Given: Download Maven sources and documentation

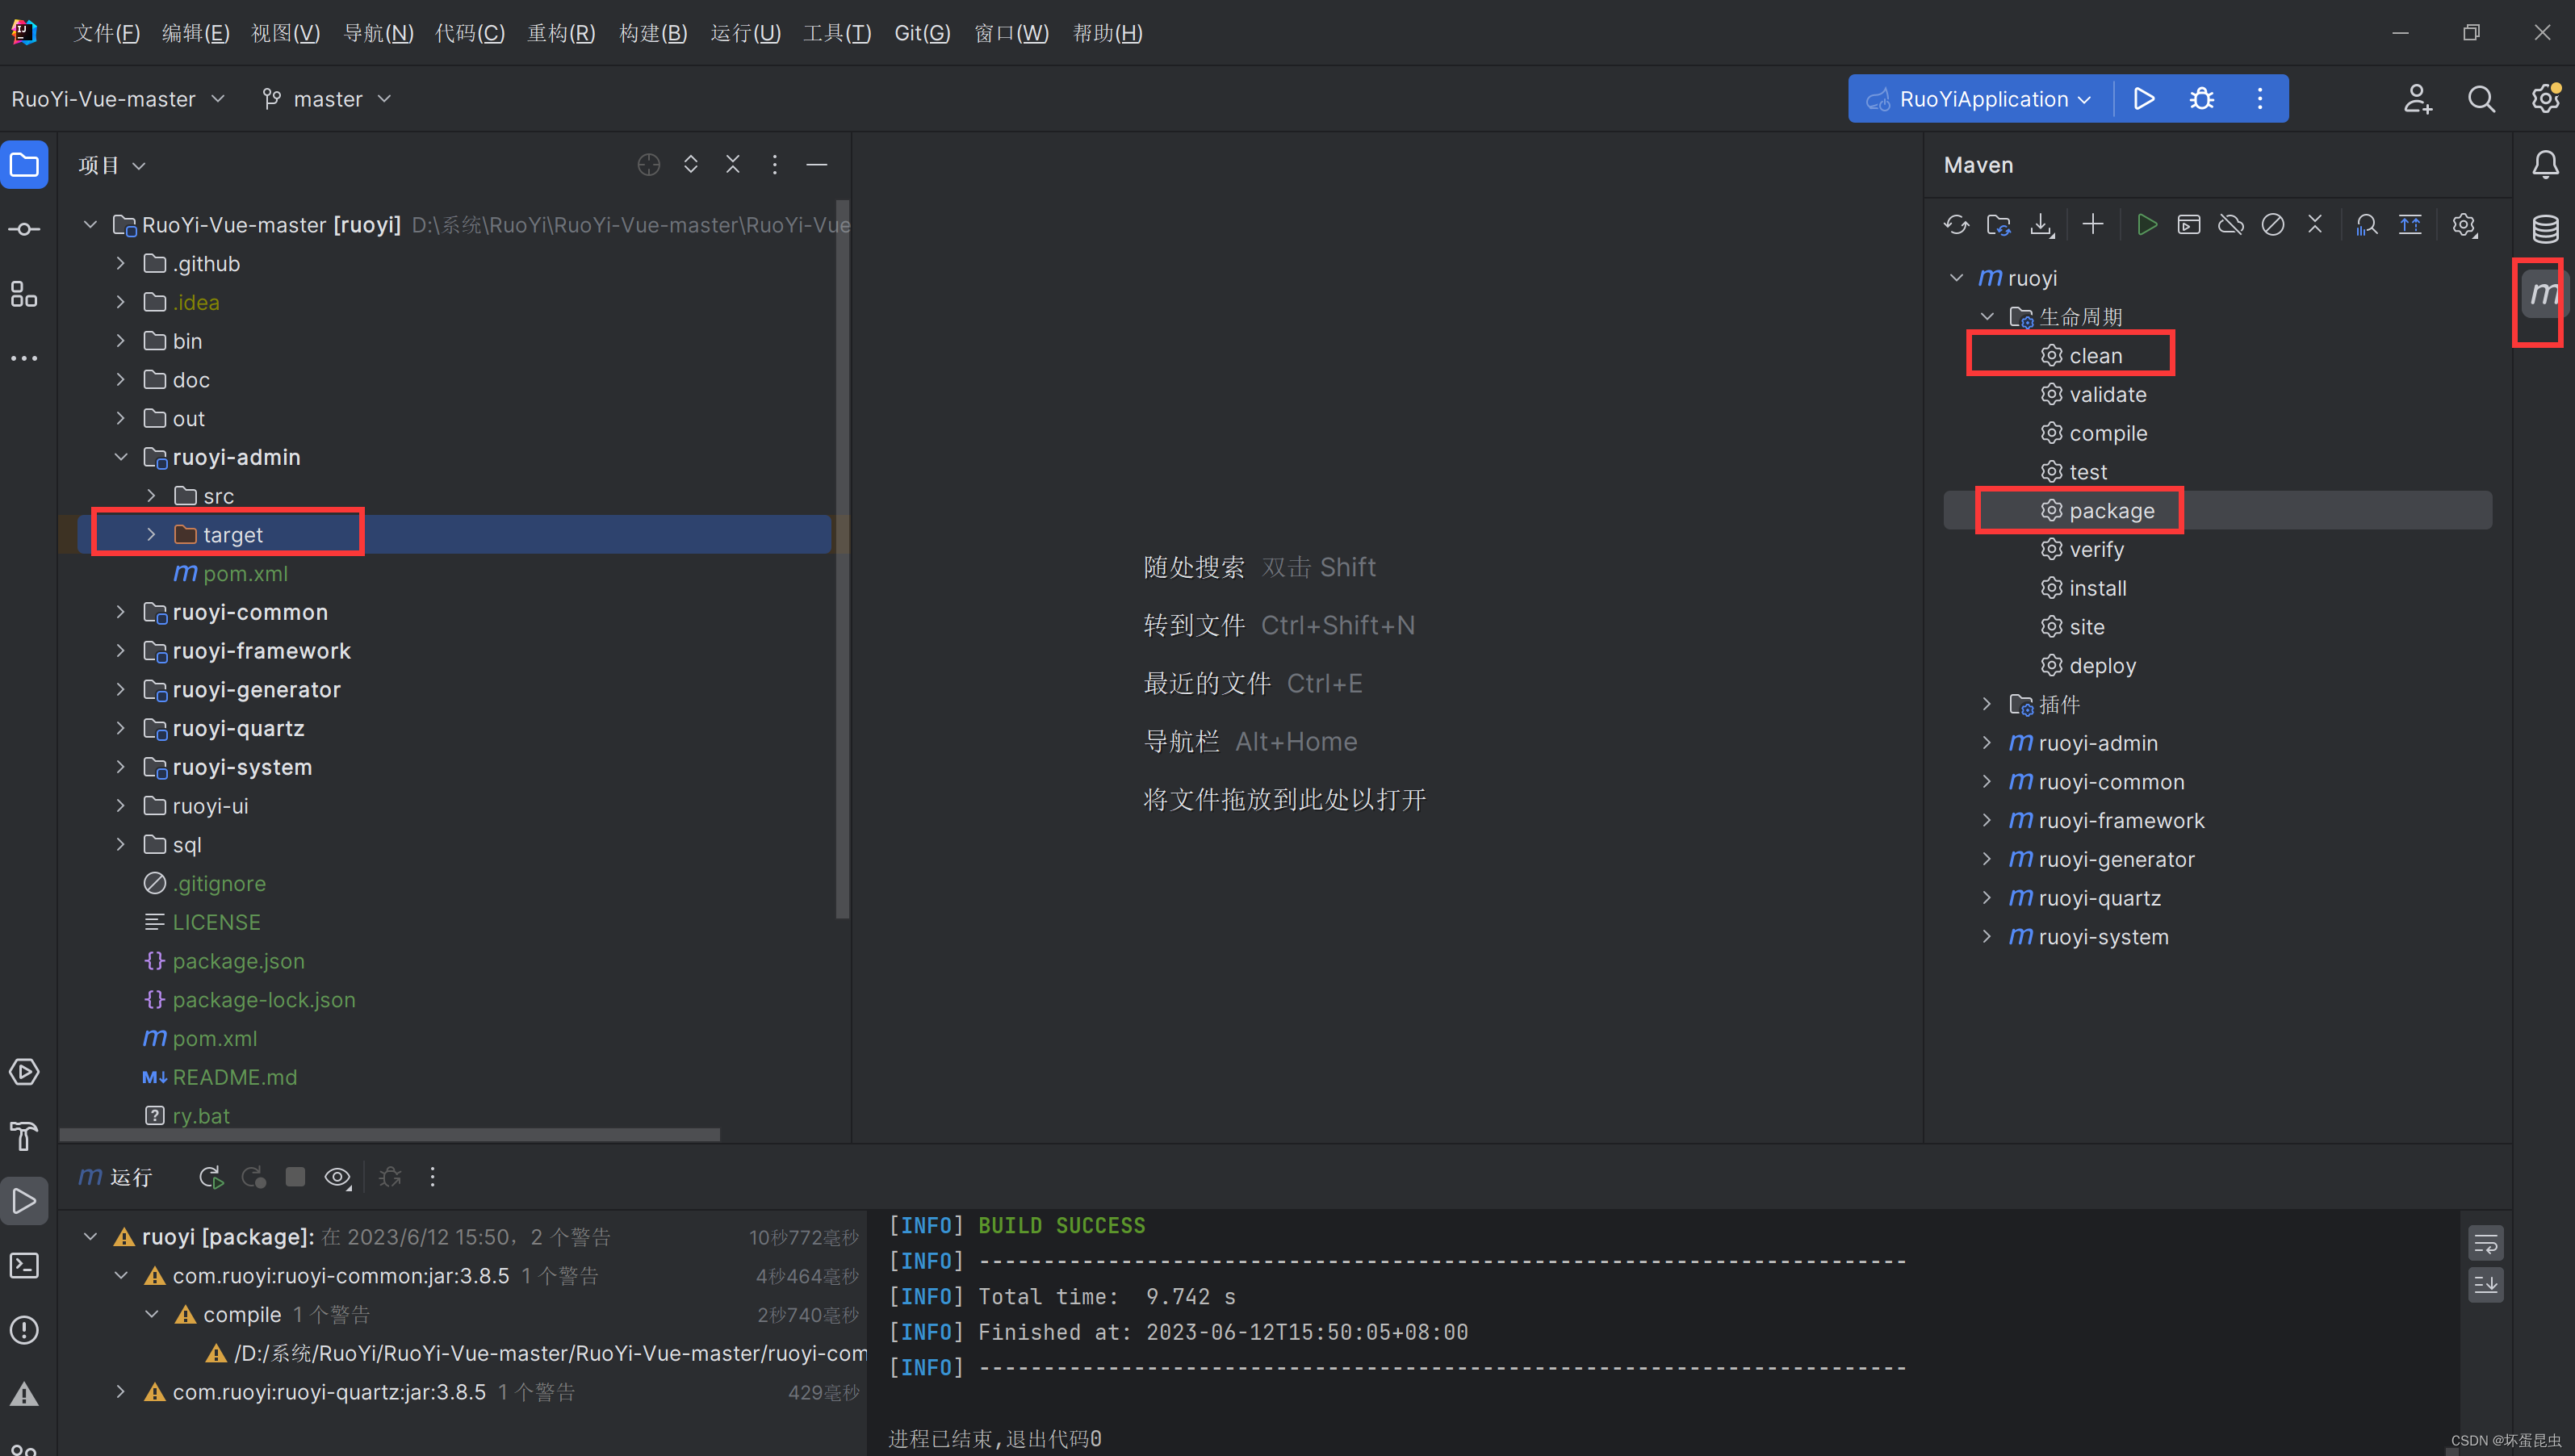Looking at the screenshot, I should click(2041, 225).
